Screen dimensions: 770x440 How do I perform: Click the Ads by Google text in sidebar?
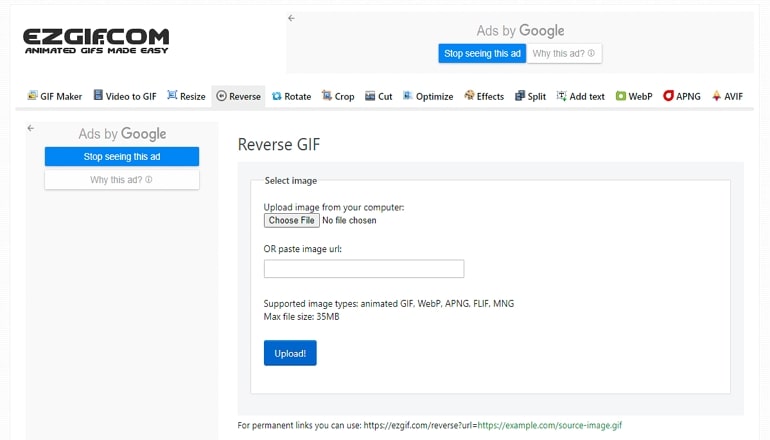click(x=122, y=134)
